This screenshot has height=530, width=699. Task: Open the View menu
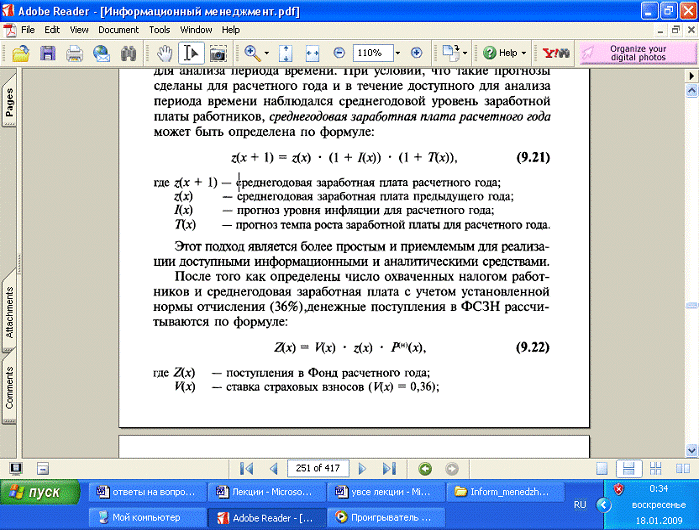point(79,30)
